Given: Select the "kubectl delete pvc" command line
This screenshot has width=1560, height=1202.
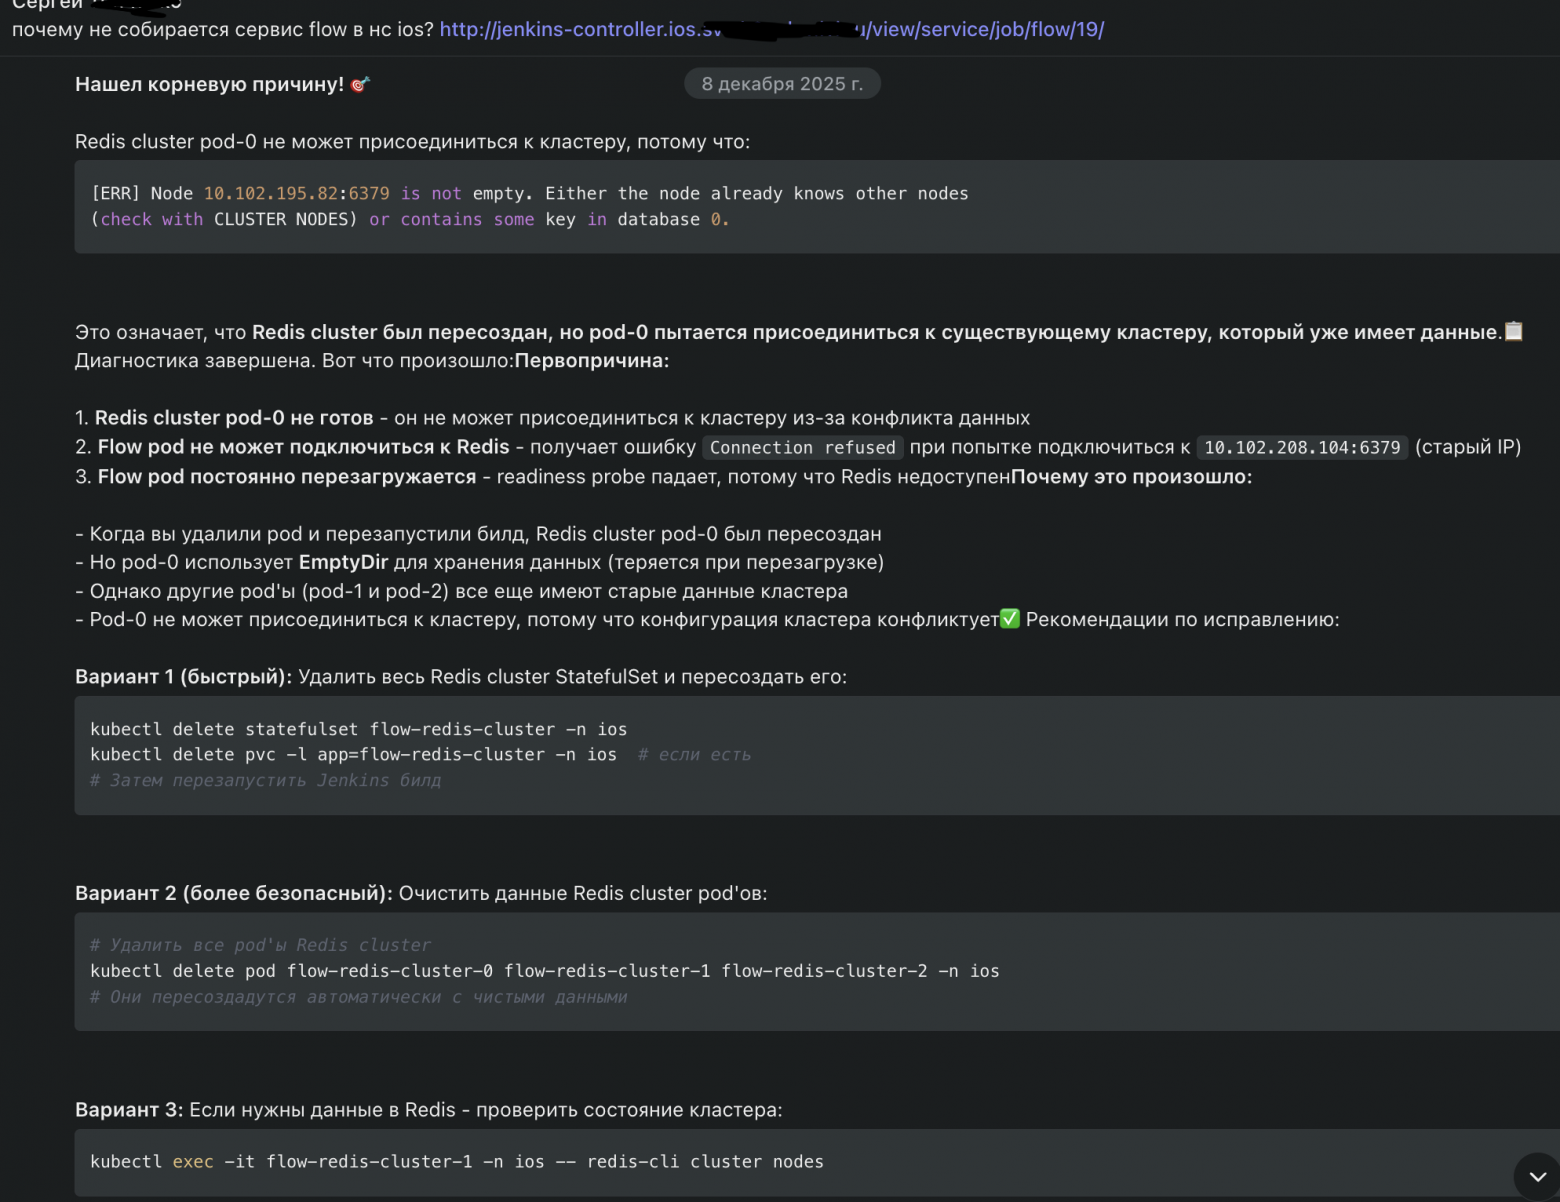Looking at the screenshot, I should point(354,754).
